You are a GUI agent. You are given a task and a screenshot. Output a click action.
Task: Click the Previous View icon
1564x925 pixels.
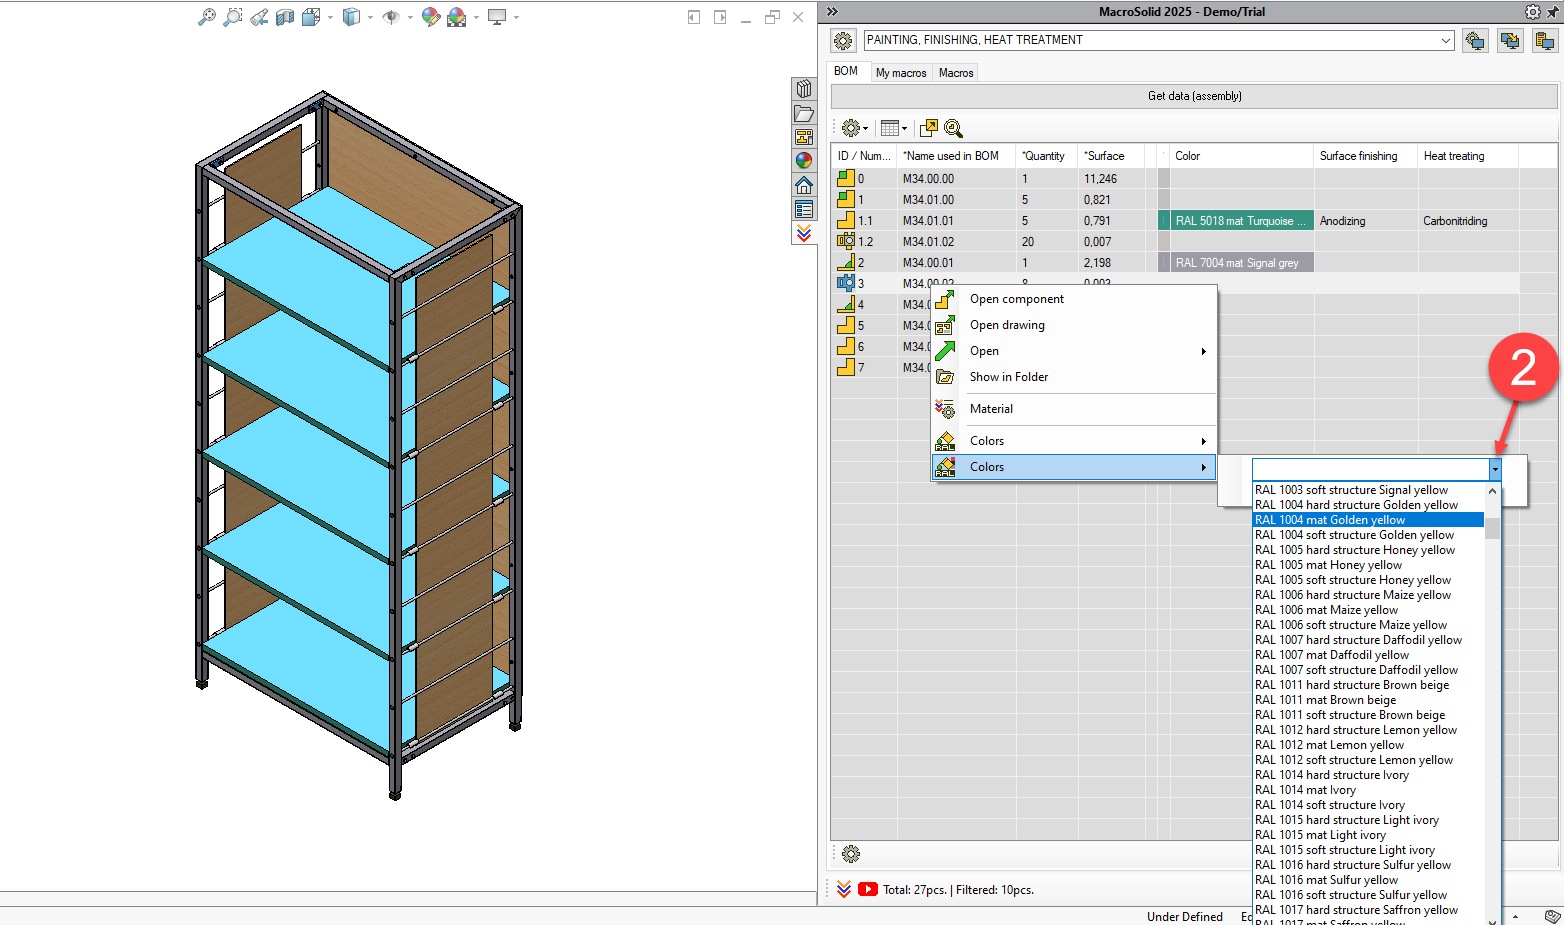click(x=259, y=17)
